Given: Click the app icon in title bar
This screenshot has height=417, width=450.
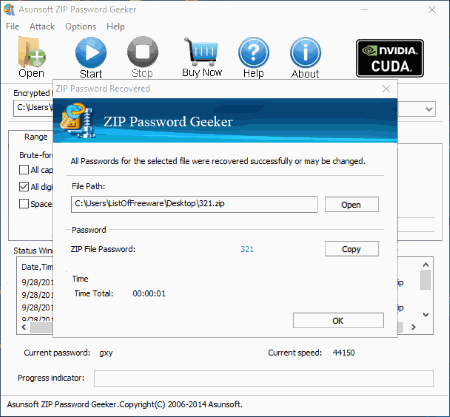Looking at the screenshot, I should [9, 9].
